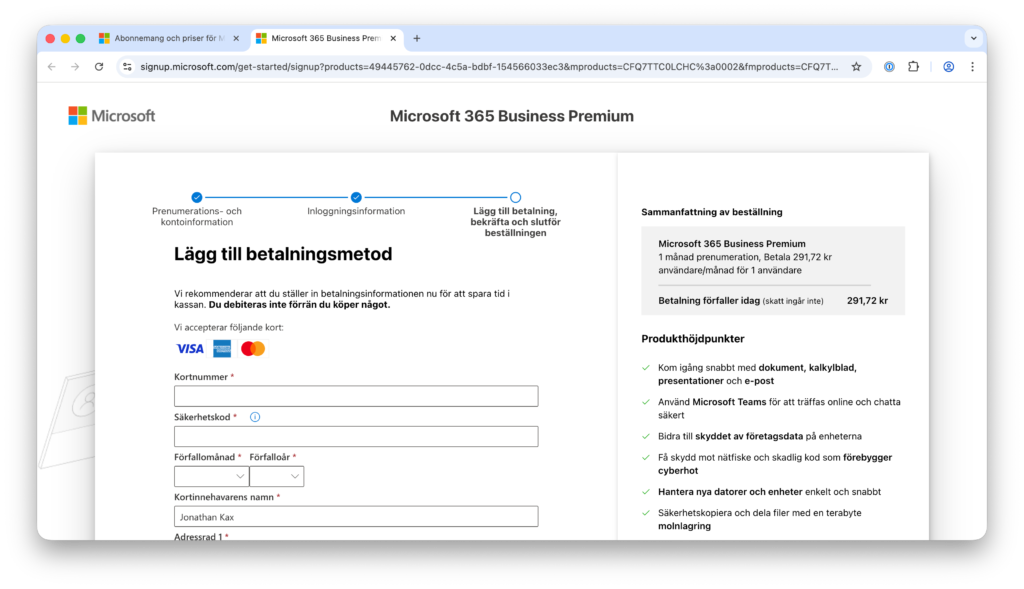The image size is (1024, 589).
Task: Reload the page with the refresh icon
Action: click(99, 67)
